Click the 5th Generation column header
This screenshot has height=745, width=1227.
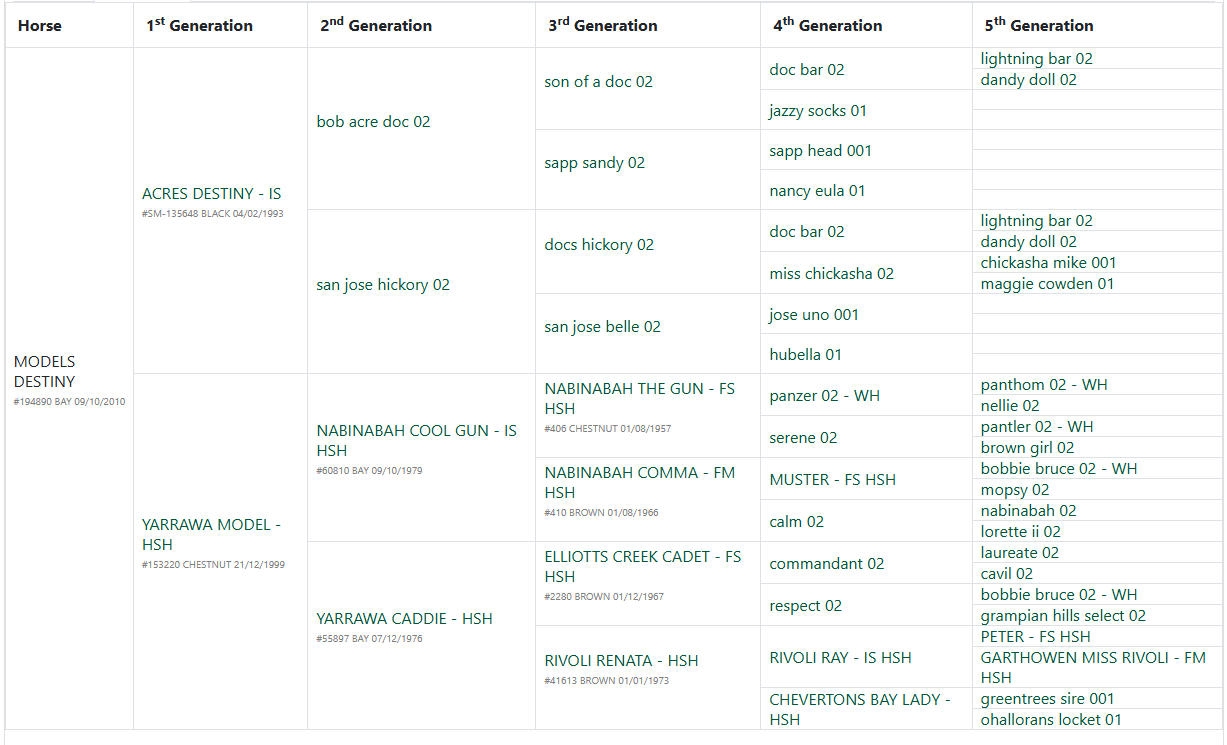1037,26
